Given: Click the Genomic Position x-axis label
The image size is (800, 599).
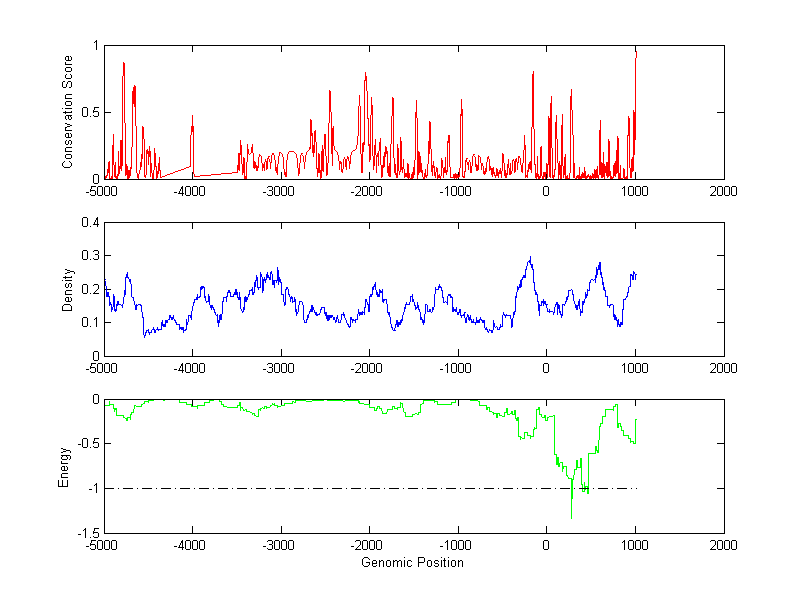Looking at the screenshot, I should (x=413, y=563).
